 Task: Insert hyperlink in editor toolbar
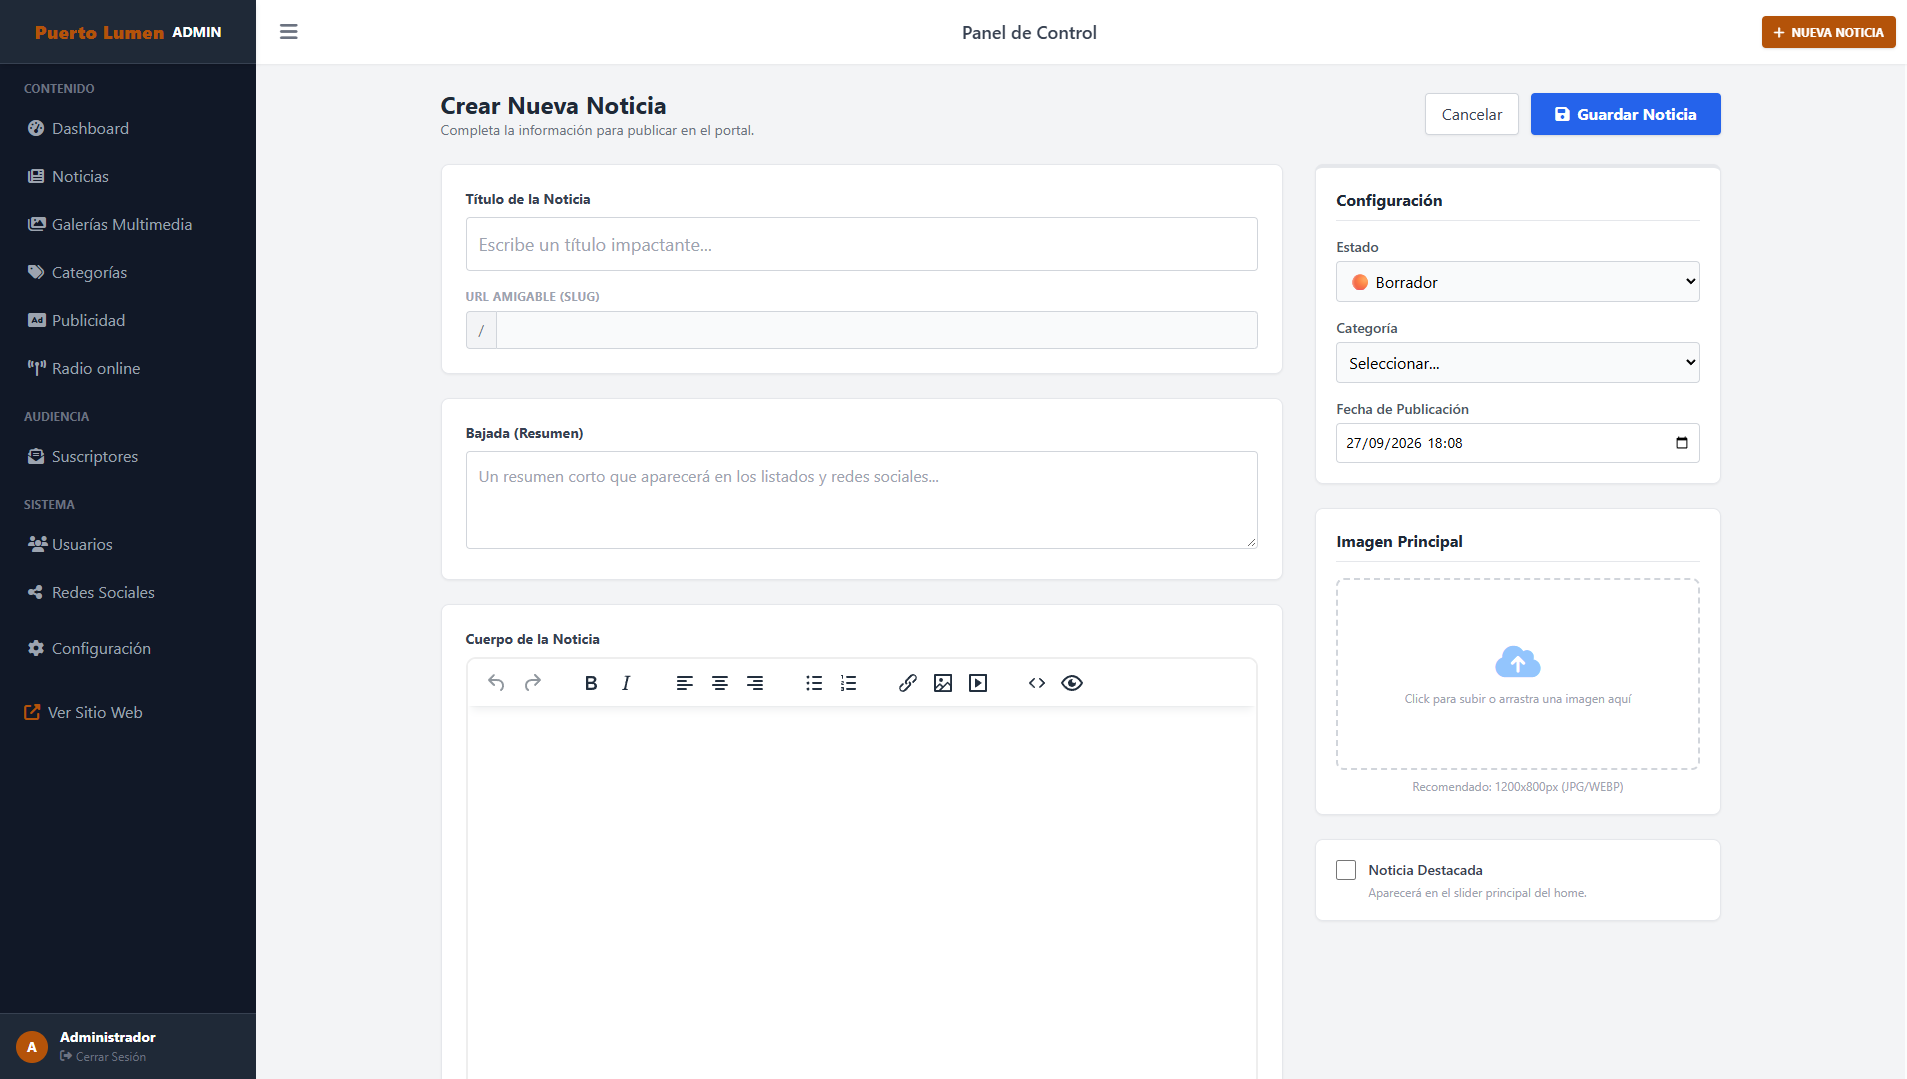click(908, 683)
